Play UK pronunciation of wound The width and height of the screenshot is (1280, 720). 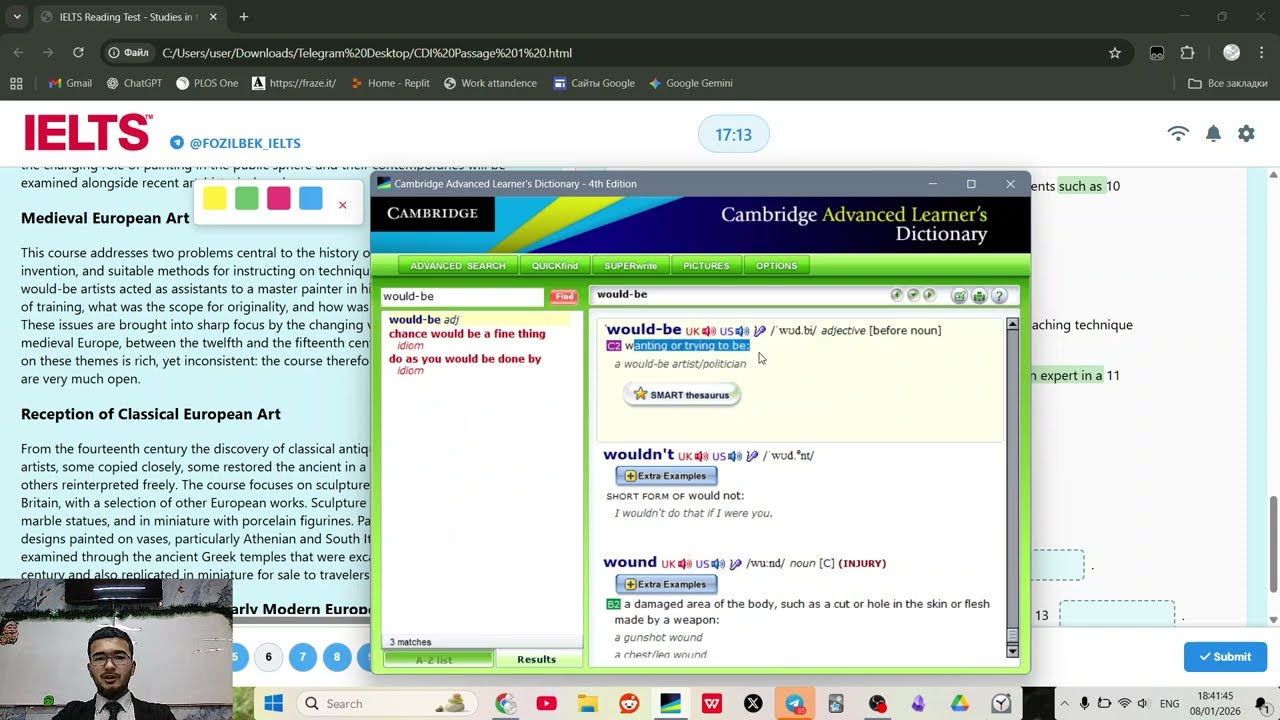click(684, 564)
